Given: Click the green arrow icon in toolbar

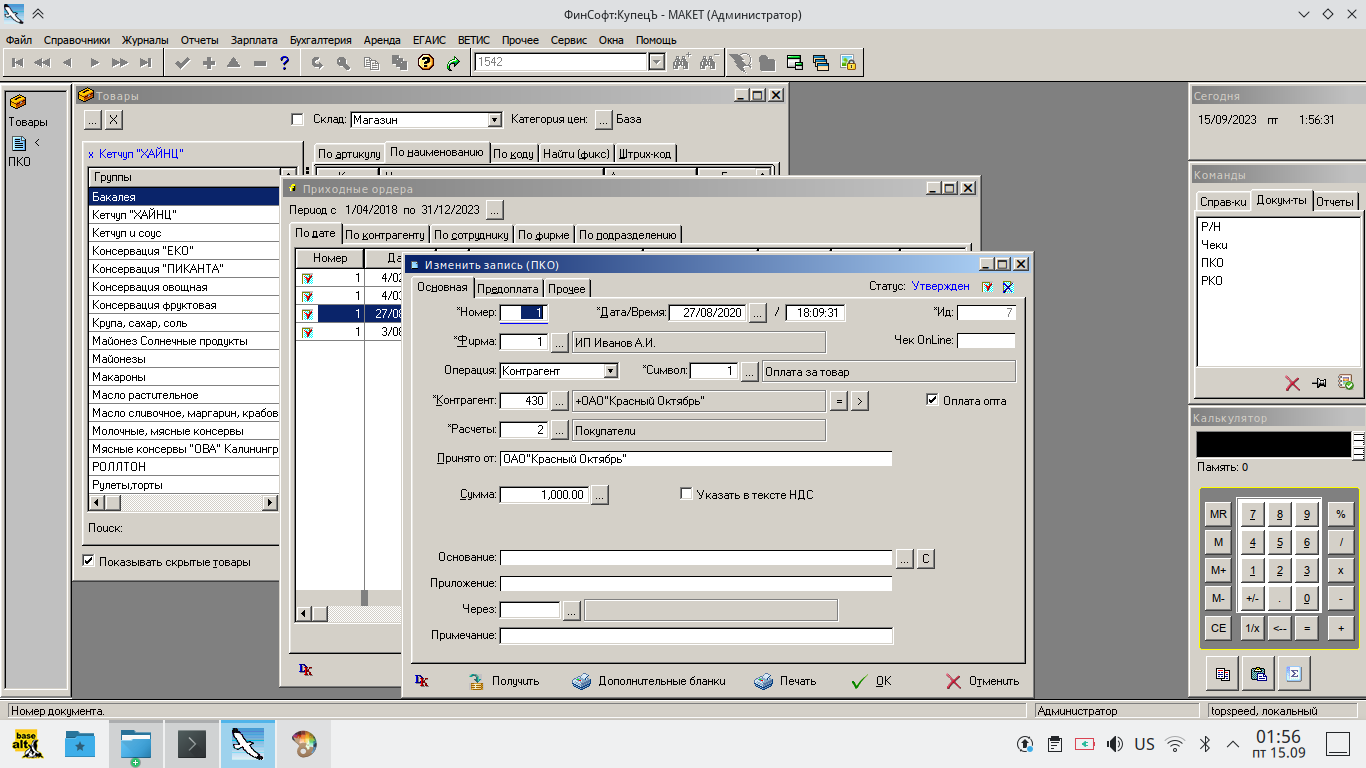Looking at the screenshot, I should point(453,62).
